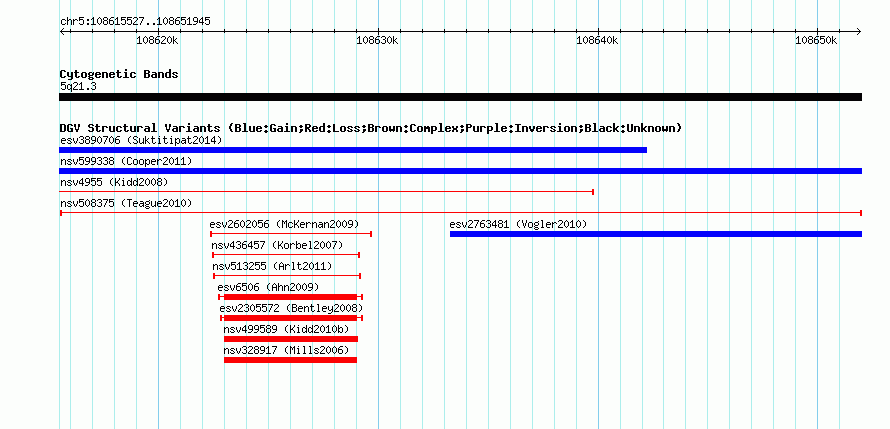Select the thick red esv6506 loss bar

point(291,297)
